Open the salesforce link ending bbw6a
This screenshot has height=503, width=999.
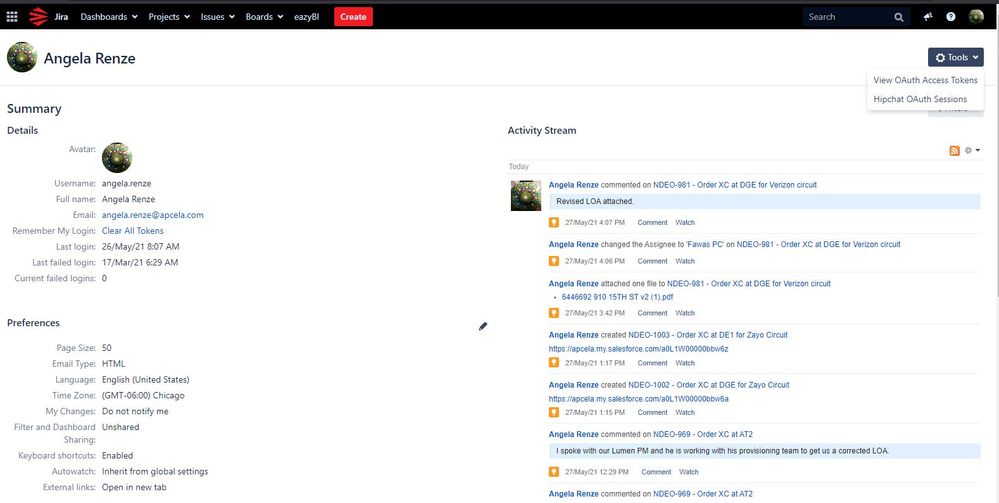coord(638,399)
